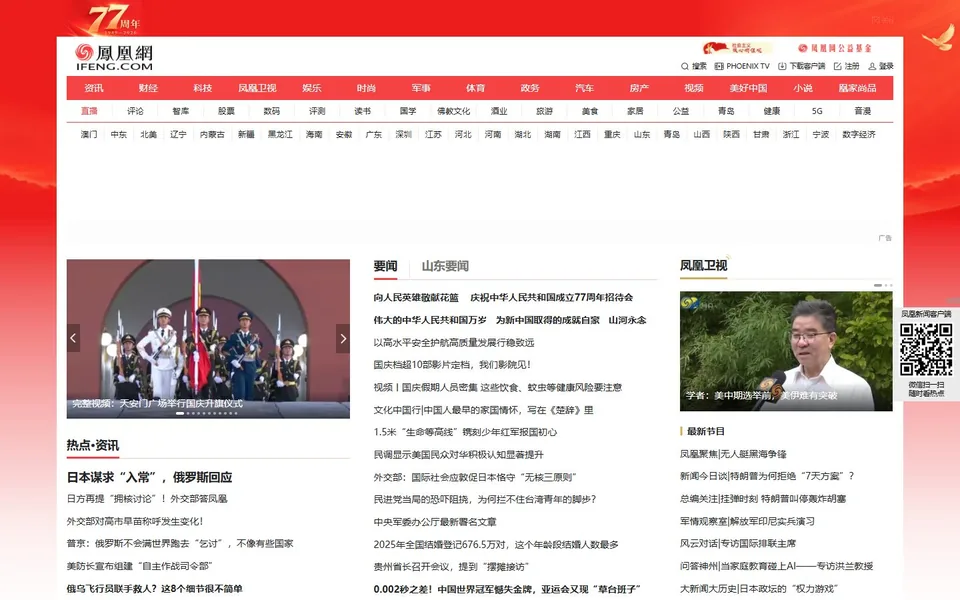Screen dimensions: 960x600
Task: Click the 77周年 anniversary logo
Action: 114,19
